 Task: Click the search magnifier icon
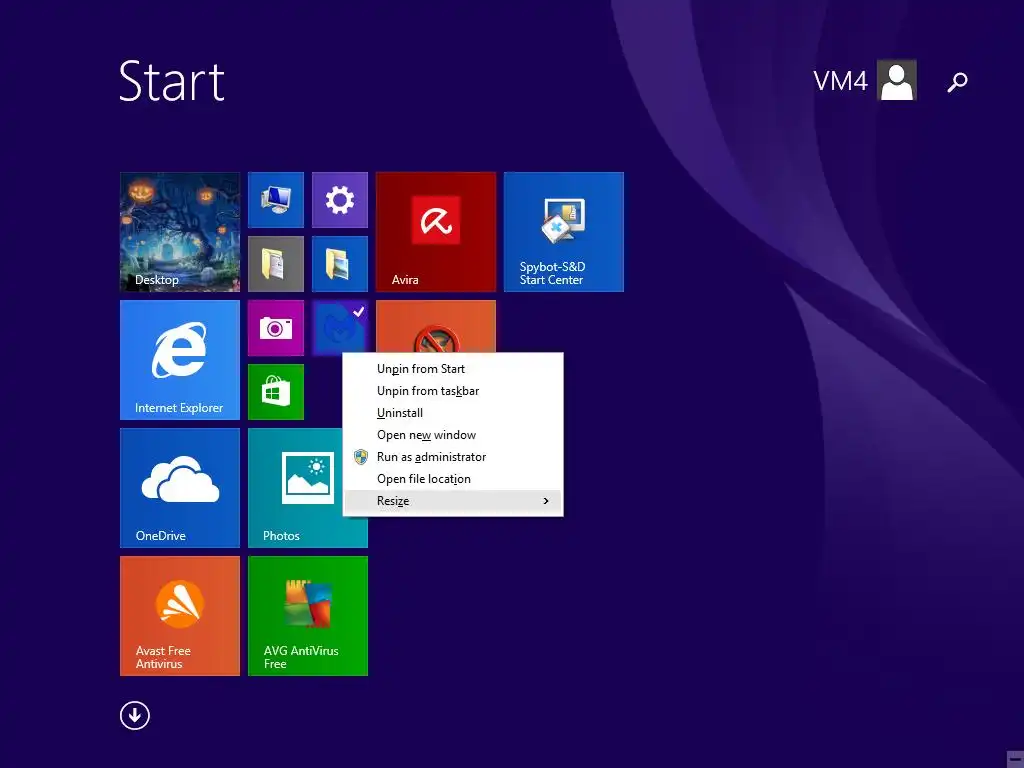click(957, 82)
